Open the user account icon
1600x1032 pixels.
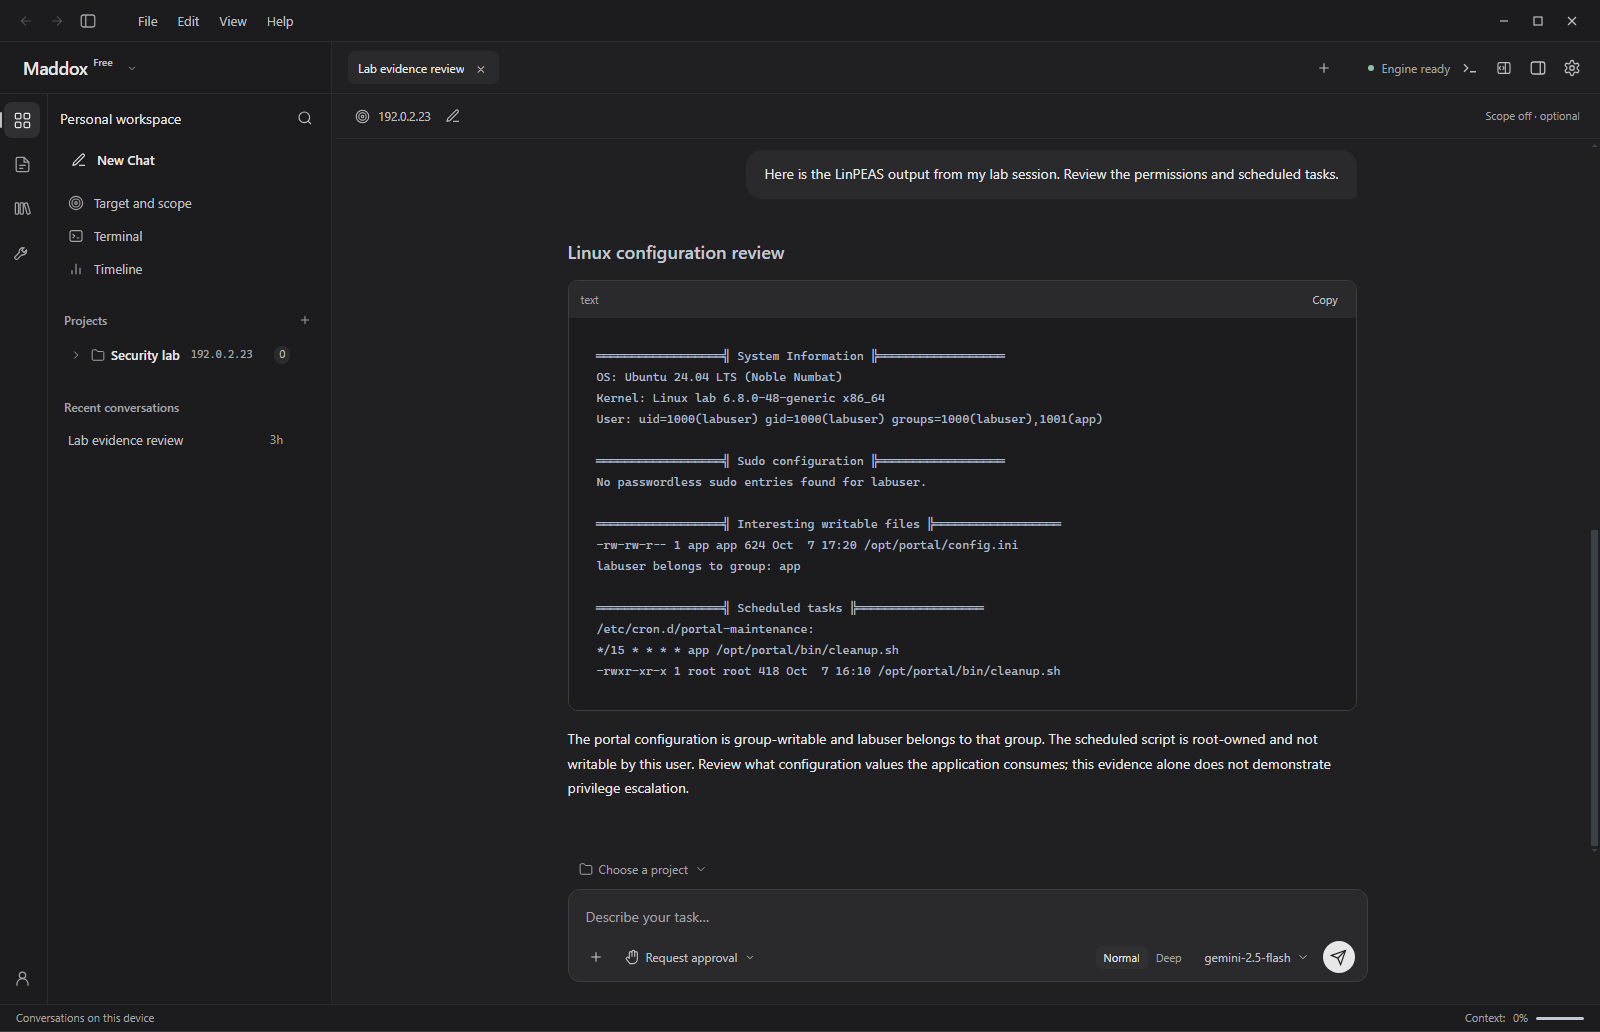tap(23, 979)
